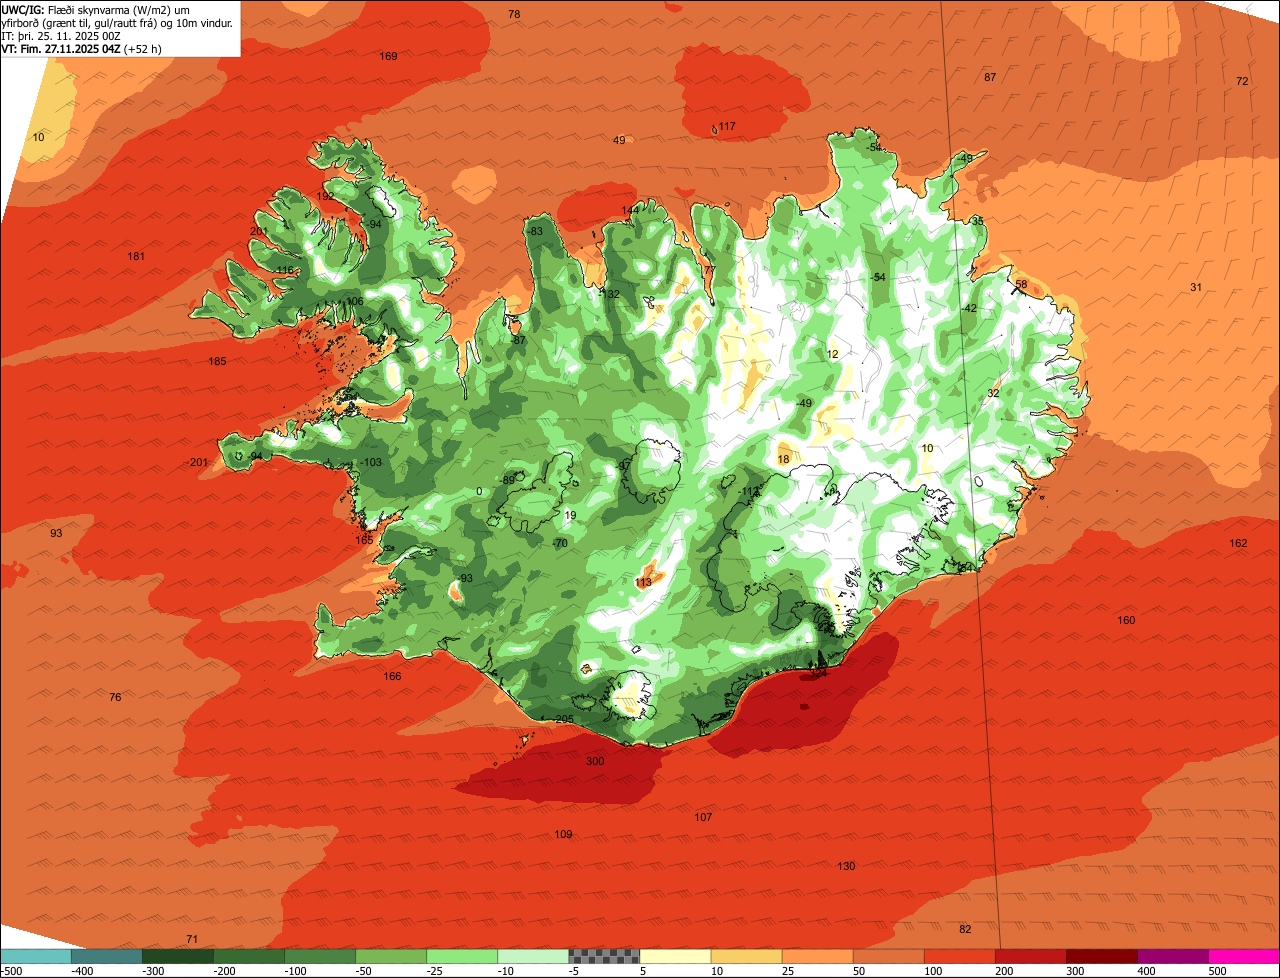Click the value 82 on the map
This screenshot has height=978, width=1280.
tap(965, 929)
